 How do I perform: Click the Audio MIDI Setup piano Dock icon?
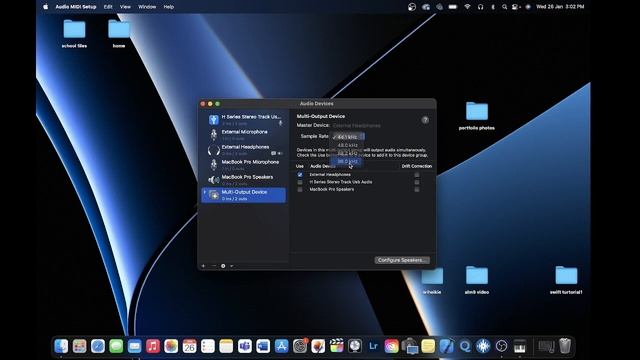(x=520, y=346)
